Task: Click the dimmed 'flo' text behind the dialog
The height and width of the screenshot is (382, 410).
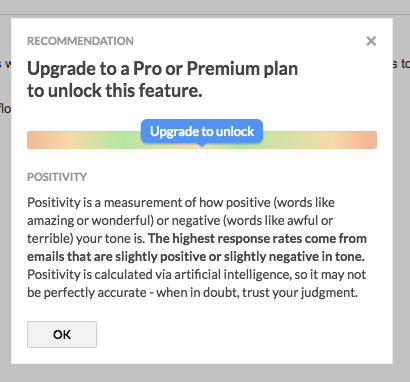Action: [x=5, y=109]
